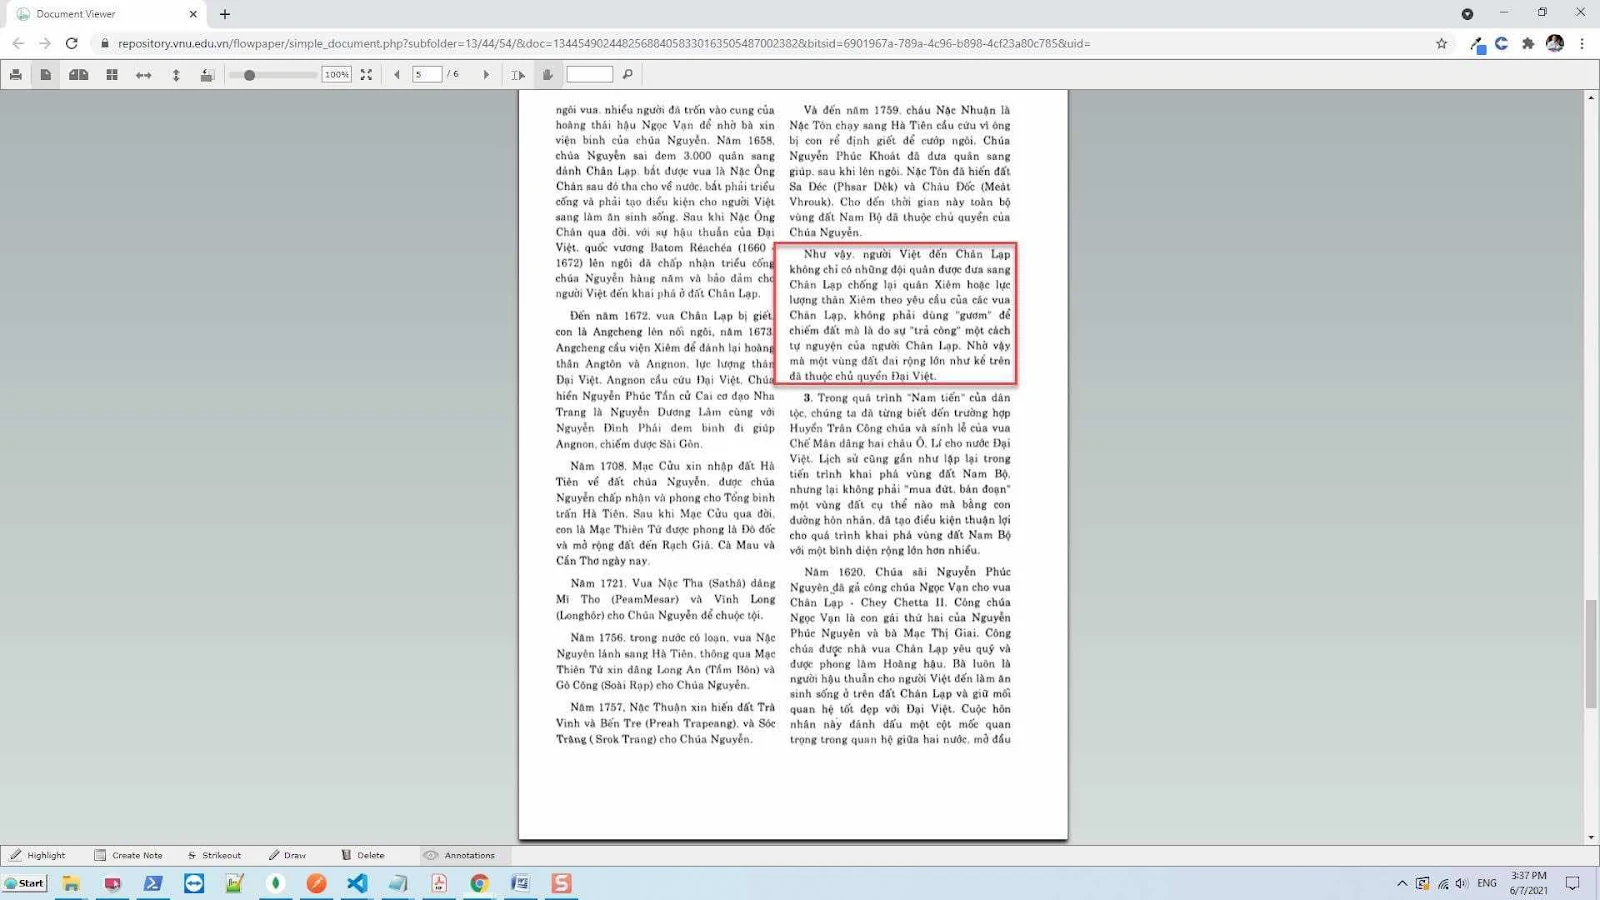Click the scrollbar up arrow
Screen dimensions: 1600x900
pos(1591,97)
